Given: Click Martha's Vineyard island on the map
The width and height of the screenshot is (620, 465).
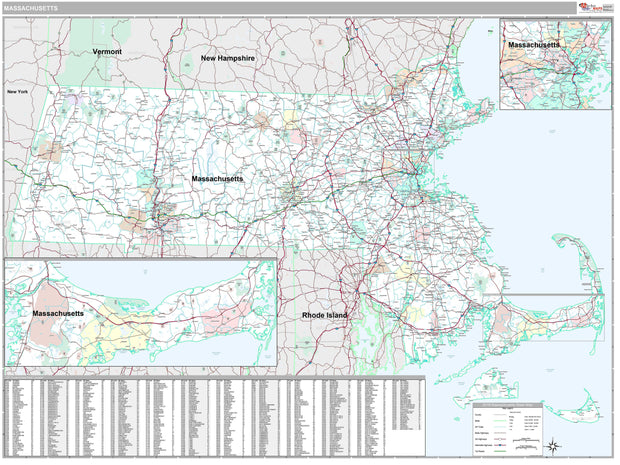Looking at the screenshot, I should click(488, 388).
